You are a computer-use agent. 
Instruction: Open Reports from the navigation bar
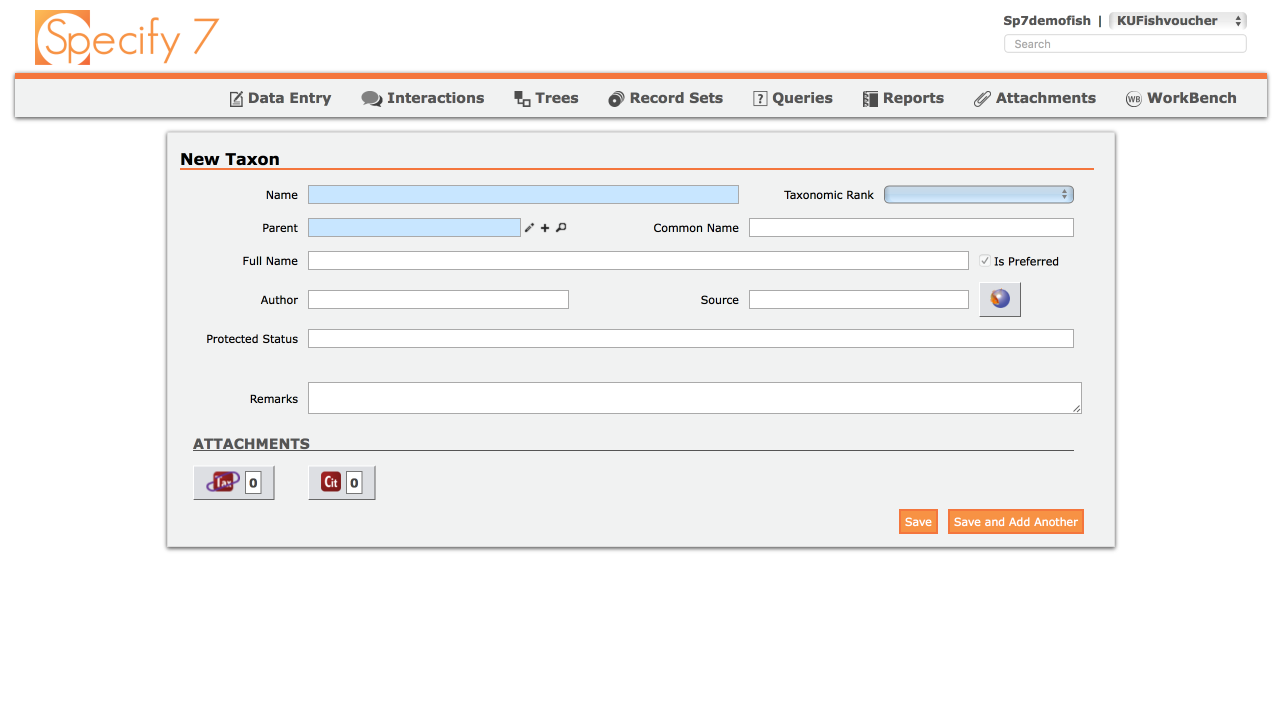tap(903, 97)
